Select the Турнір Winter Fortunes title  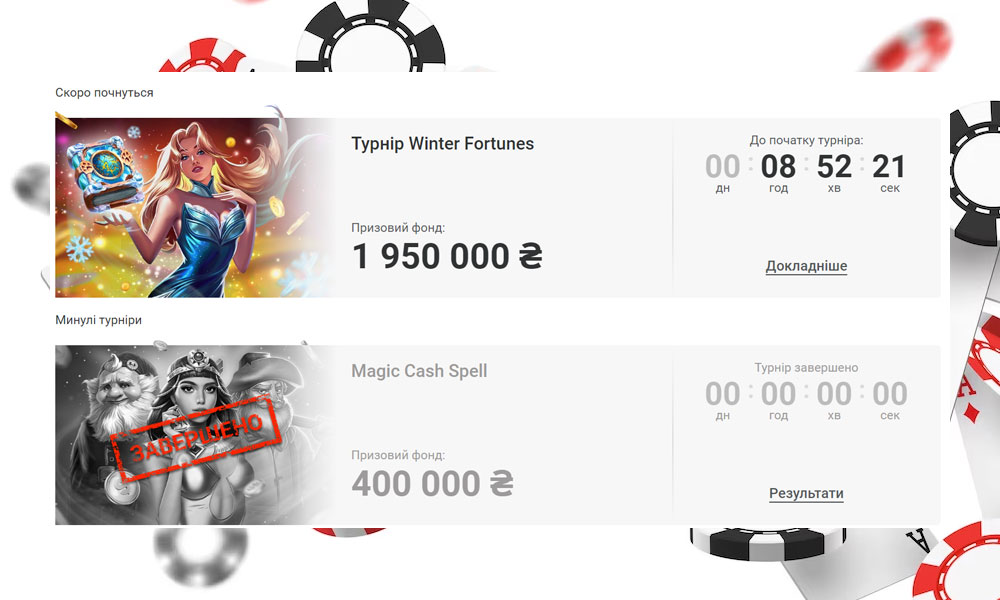[x=443, y=144]
